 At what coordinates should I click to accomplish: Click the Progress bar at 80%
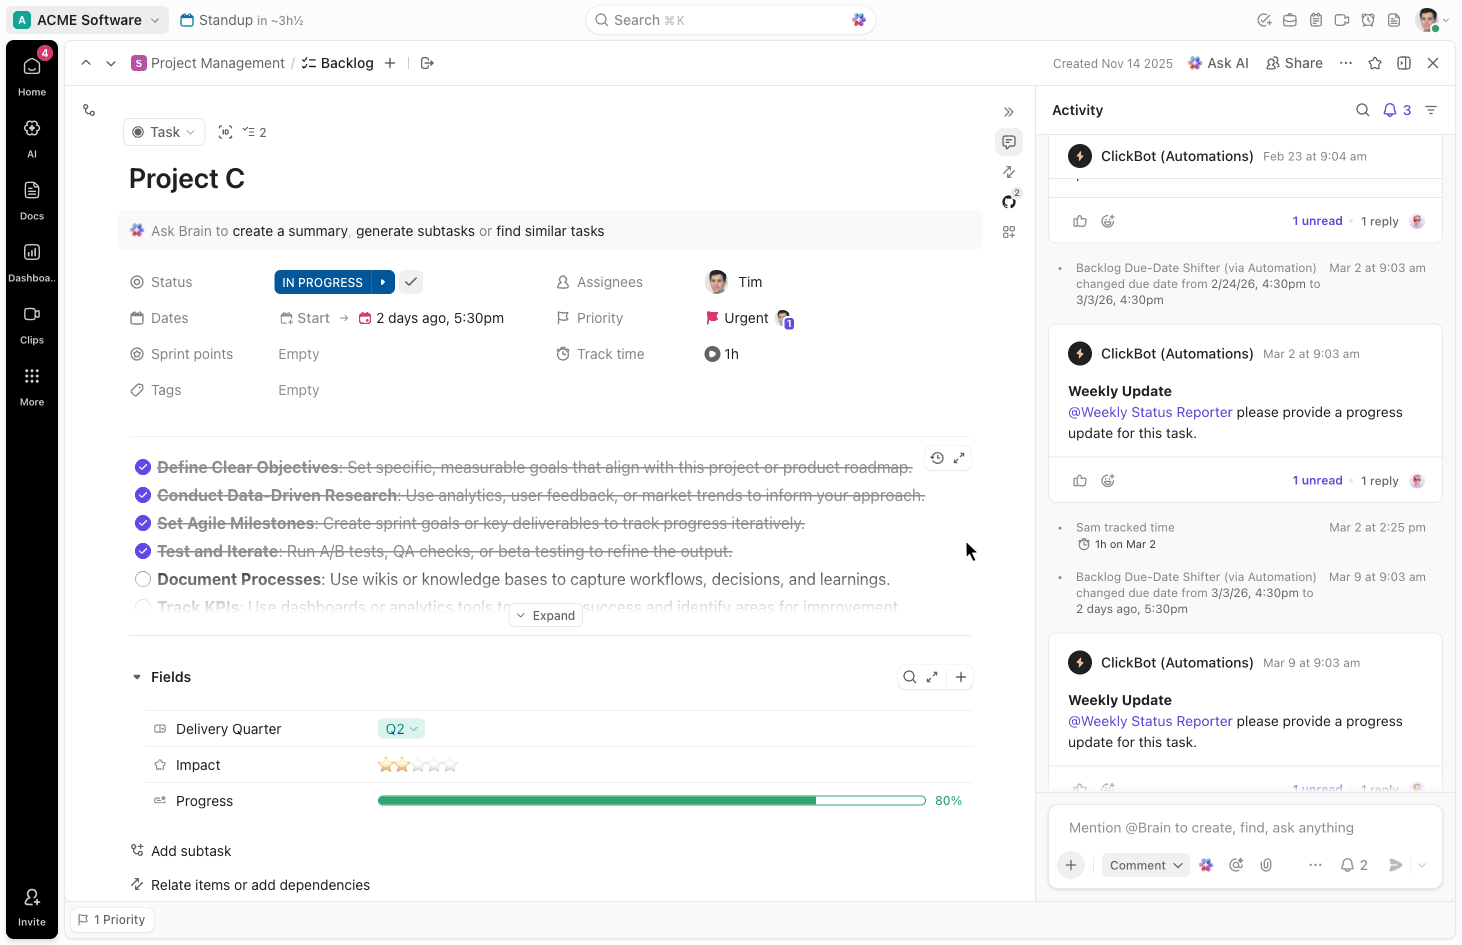click(x=651, y=801)
